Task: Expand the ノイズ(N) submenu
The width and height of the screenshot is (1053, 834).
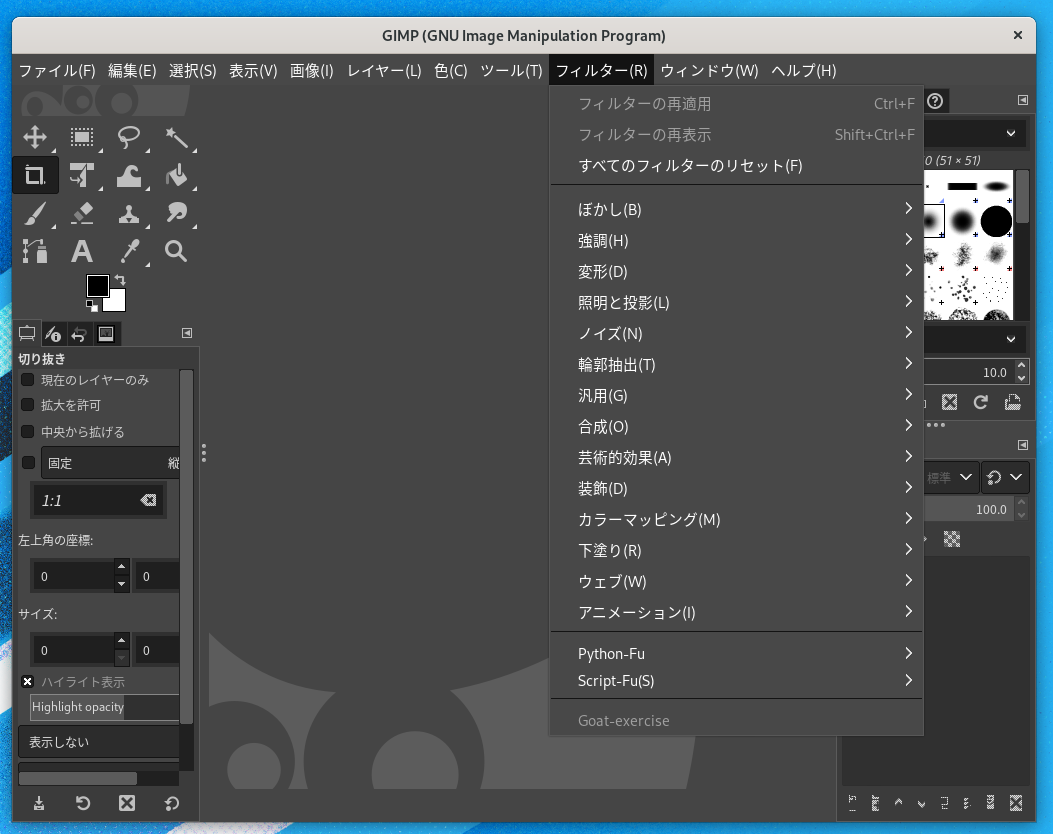Action: click(736, 333)
